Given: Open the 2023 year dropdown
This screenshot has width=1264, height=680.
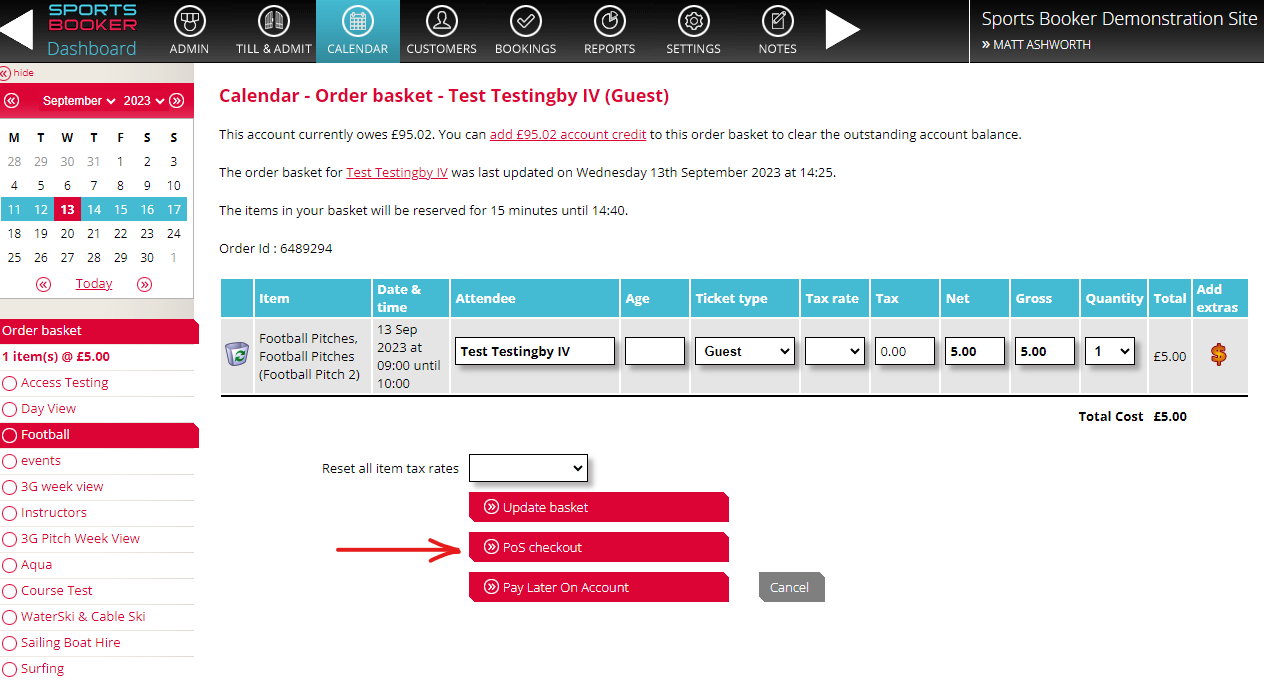Looking at the screenshot, I should tap(144, 101).
